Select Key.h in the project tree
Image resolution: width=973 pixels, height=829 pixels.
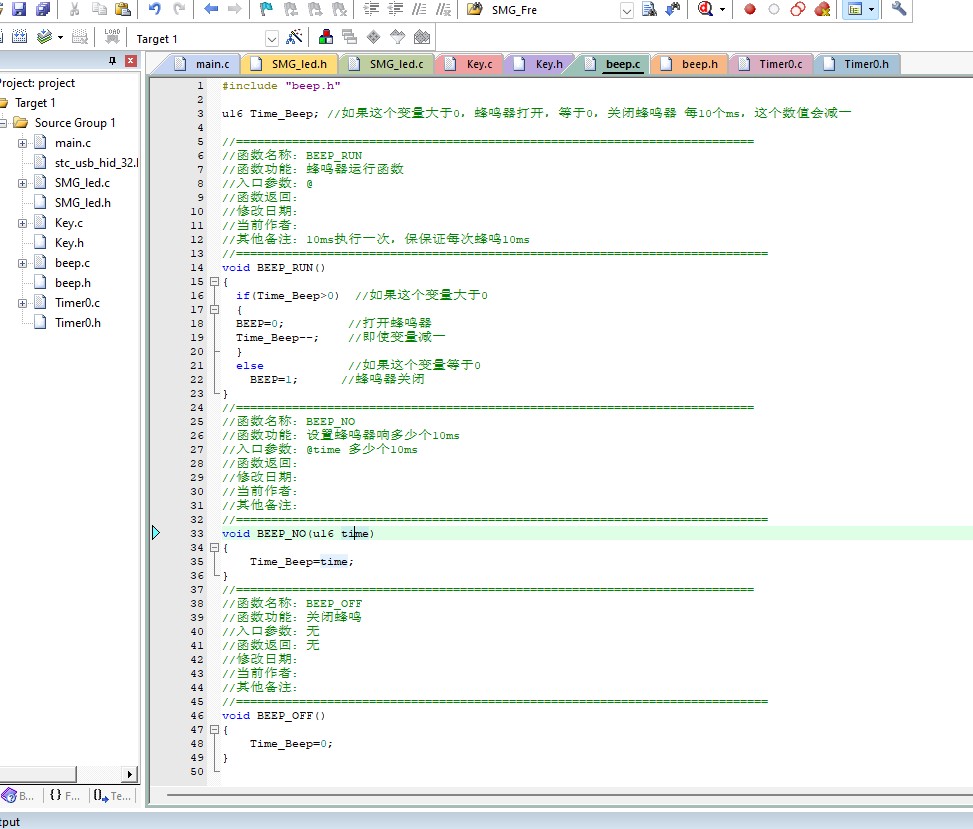coord(69,243)
